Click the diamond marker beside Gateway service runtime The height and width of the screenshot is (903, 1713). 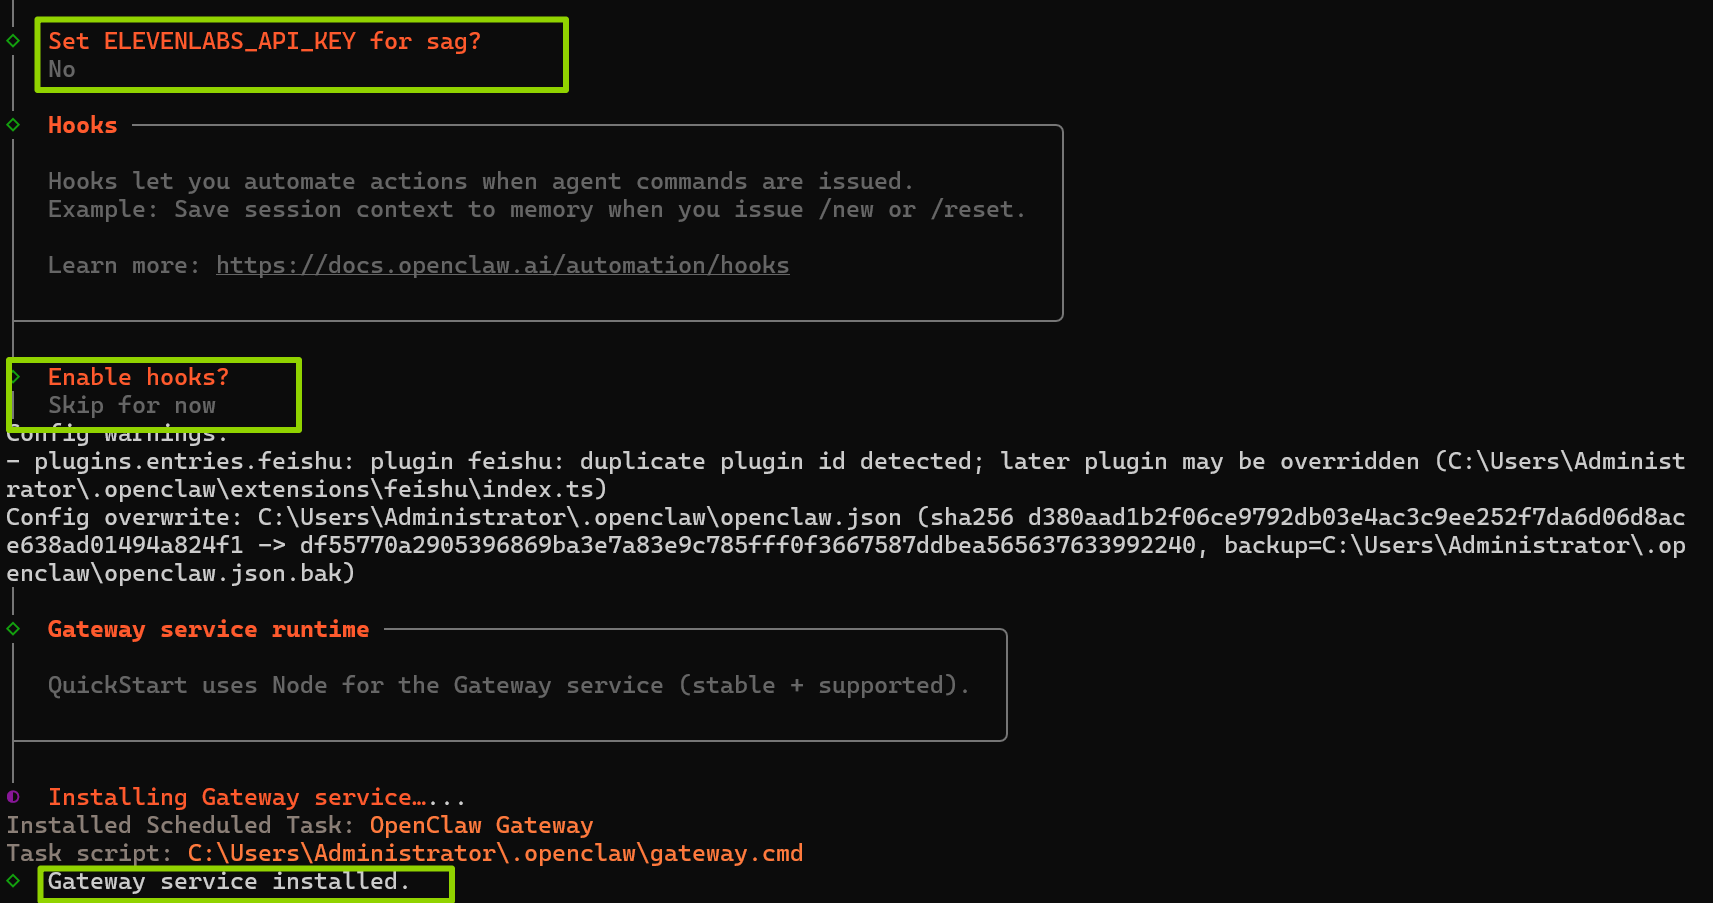[13, 629]
